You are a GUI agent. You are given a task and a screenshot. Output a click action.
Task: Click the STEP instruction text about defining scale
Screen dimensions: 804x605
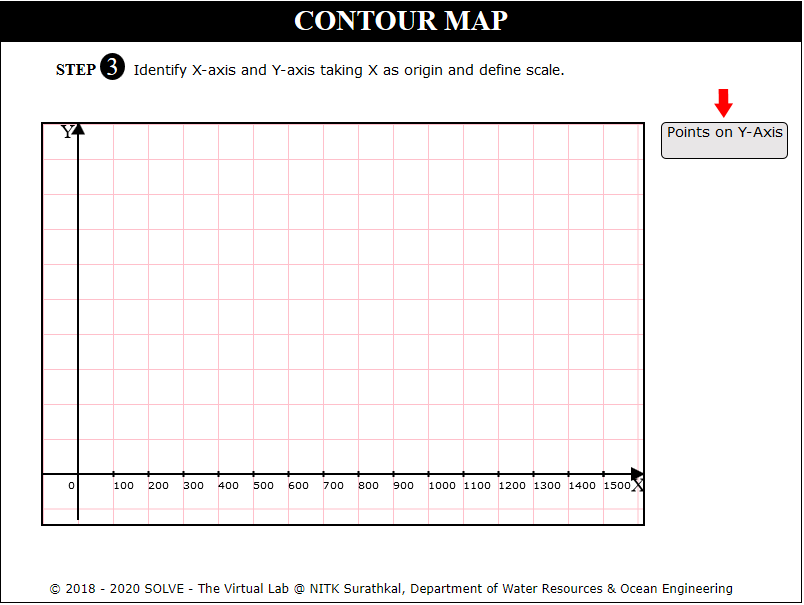349,70
